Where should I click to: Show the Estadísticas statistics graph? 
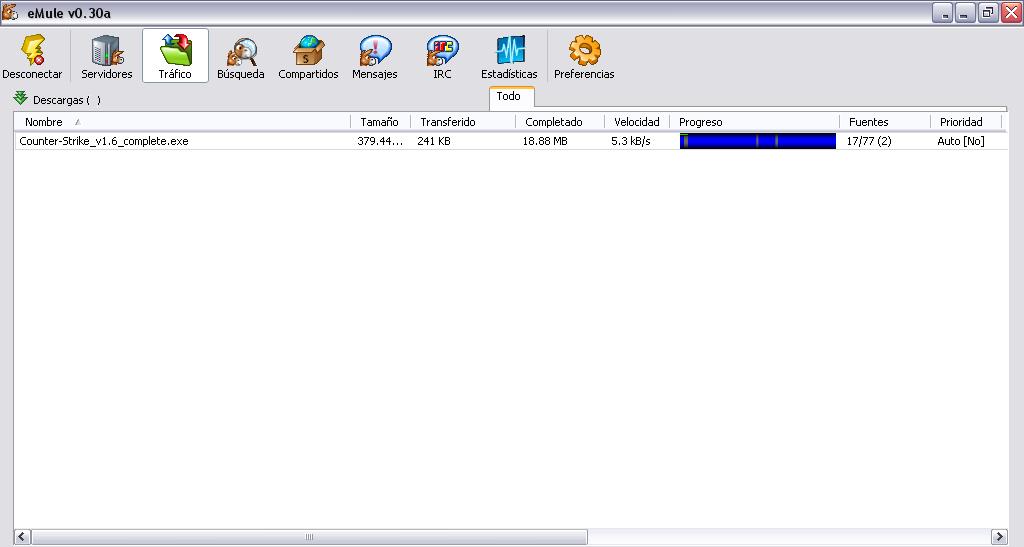pos(509,51)
